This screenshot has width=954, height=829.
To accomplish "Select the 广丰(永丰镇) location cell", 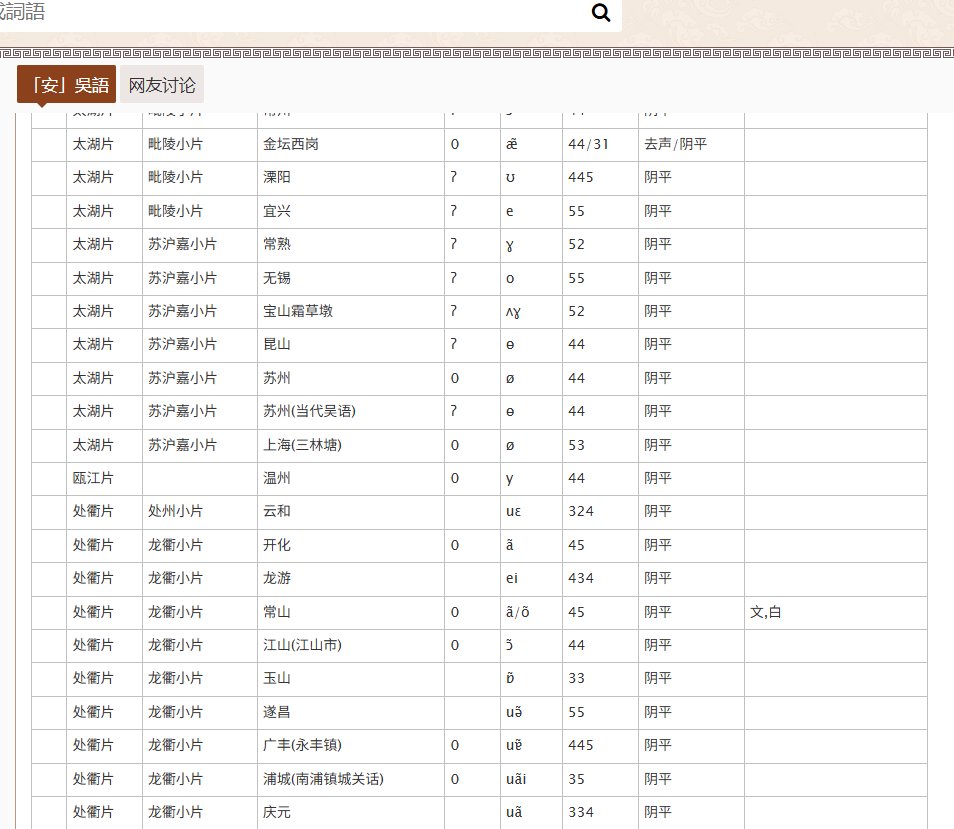I will [350, 746].
